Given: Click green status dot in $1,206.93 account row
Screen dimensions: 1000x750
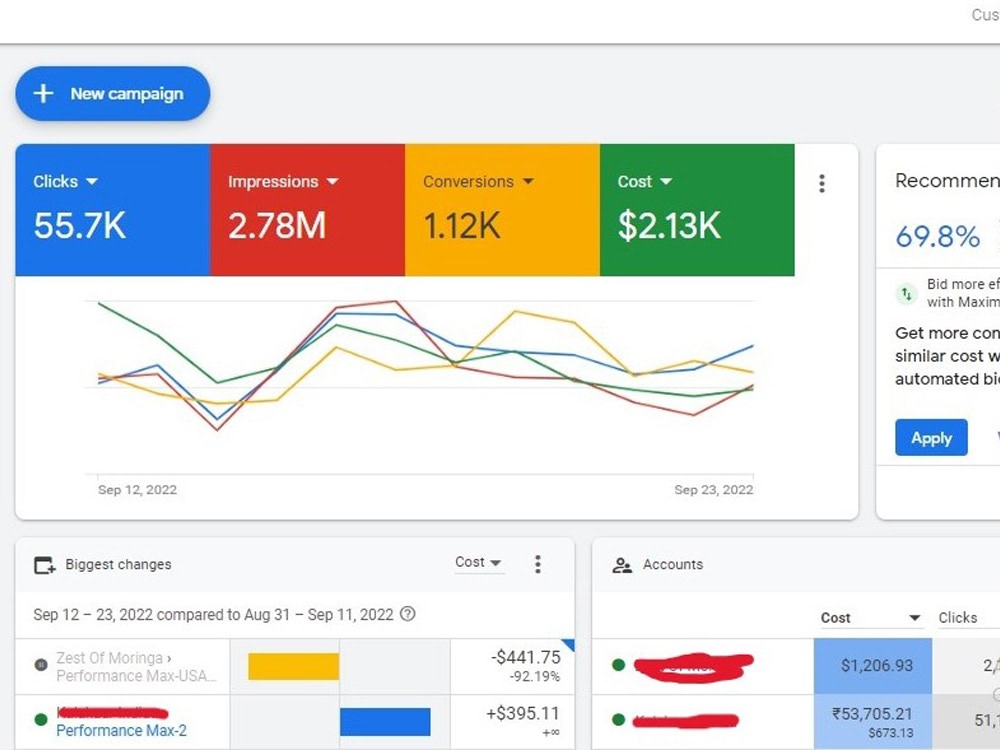Looking at the screenshot, I should (618, 665).
